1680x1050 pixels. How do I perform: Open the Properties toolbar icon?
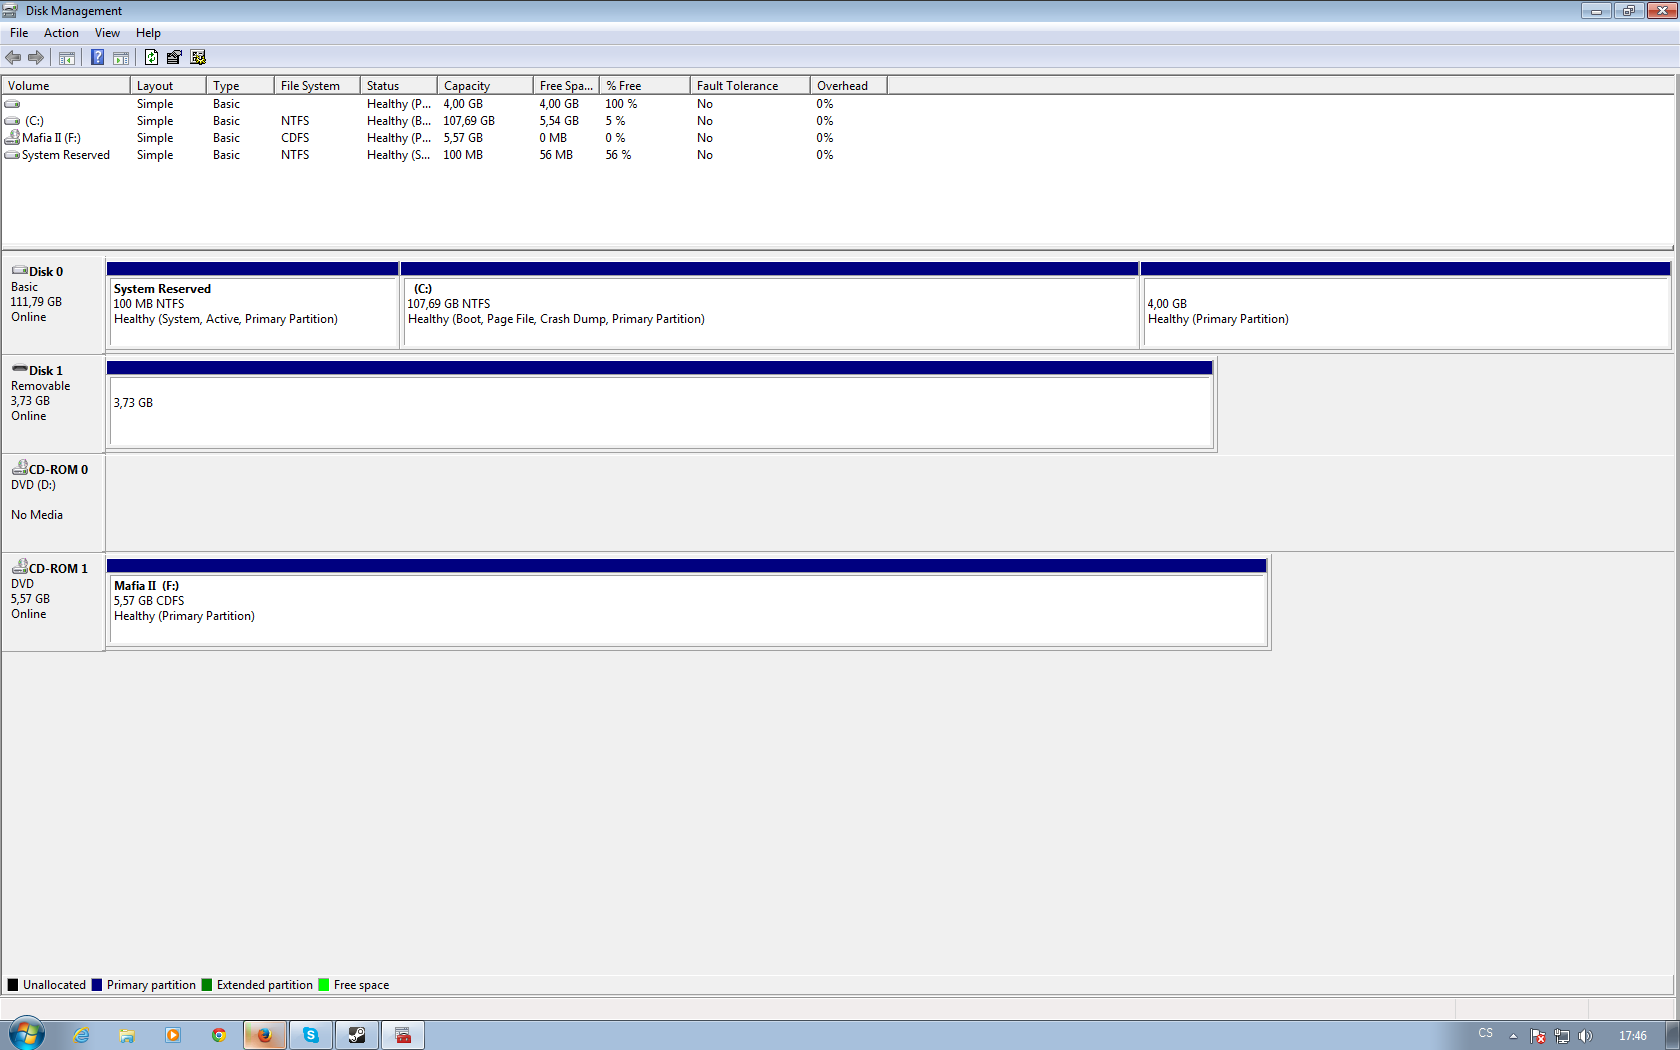click(x=174, y=58)
